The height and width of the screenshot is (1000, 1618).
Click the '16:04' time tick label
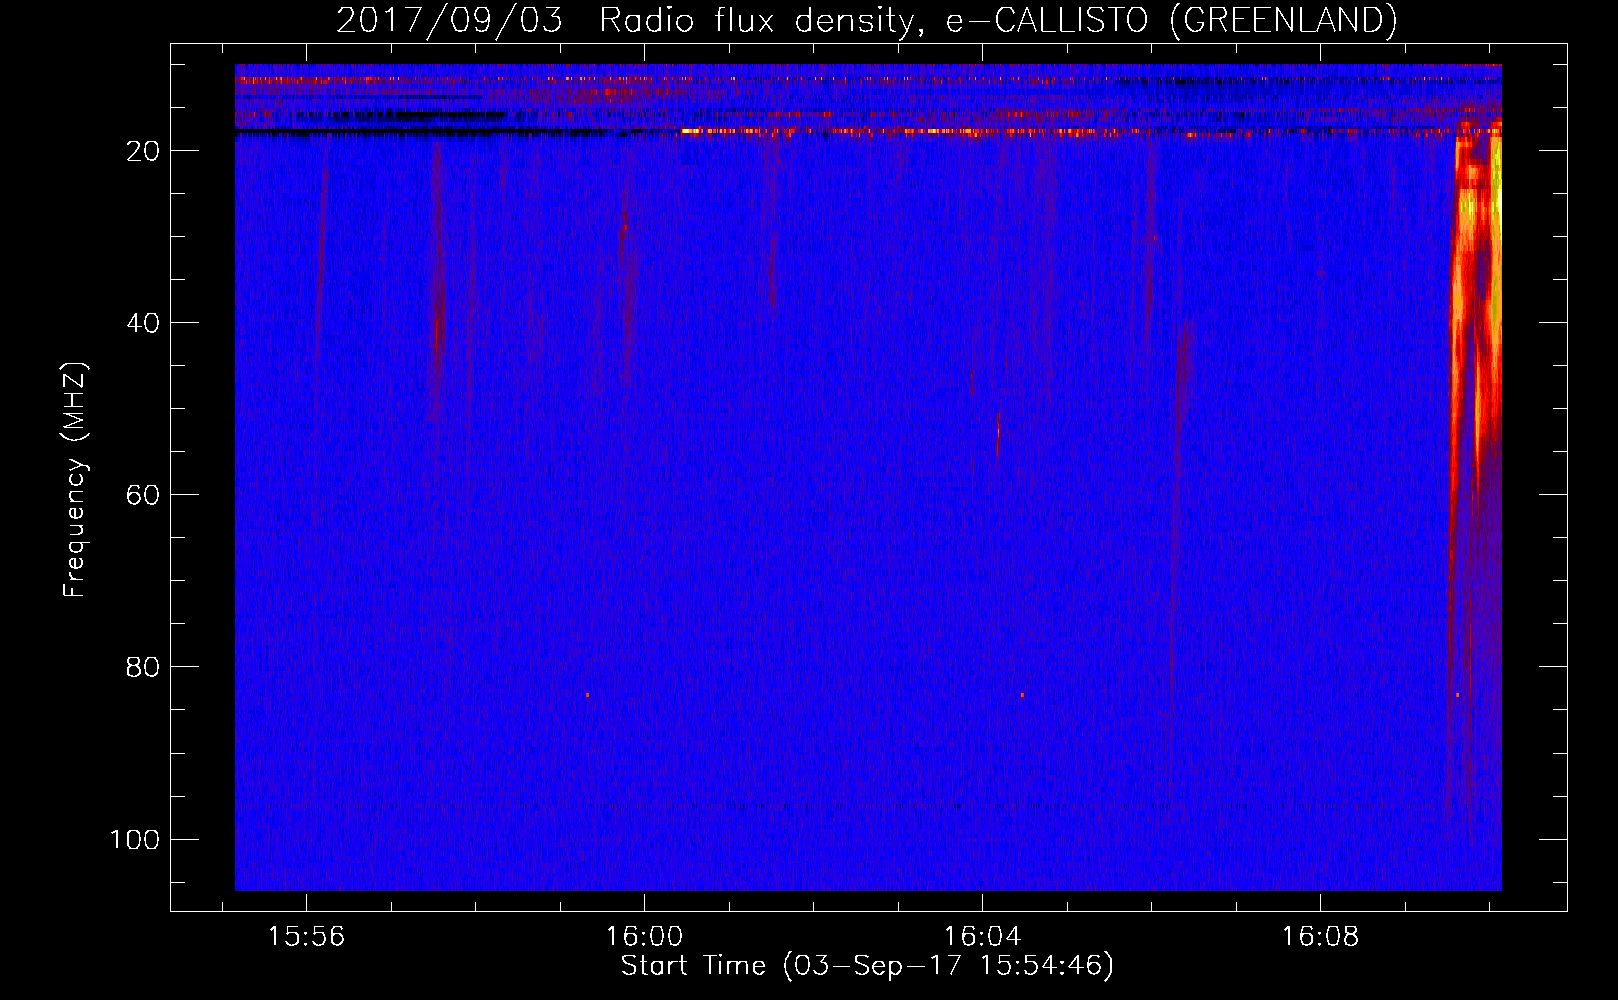[x=982, y=937]
